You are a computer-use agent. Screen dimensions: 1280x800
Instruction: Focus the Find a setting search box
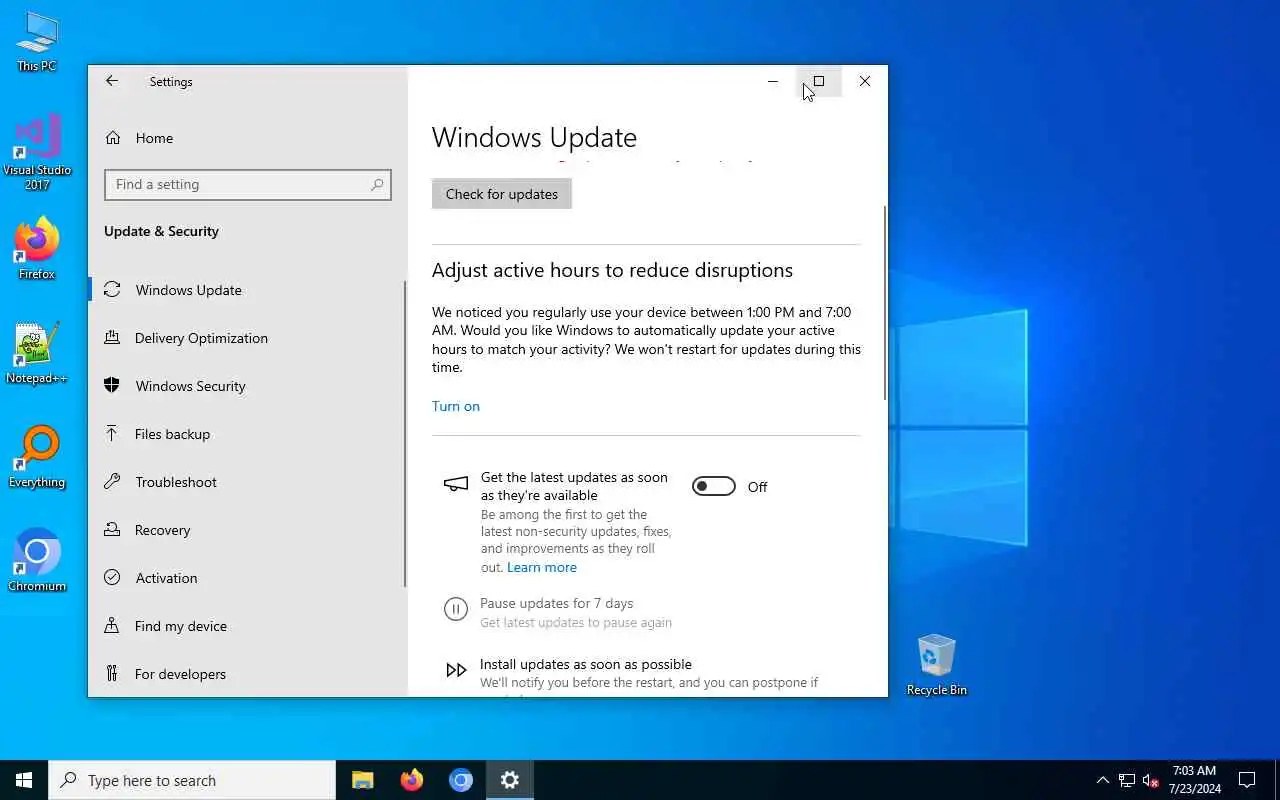pos(248,184)
